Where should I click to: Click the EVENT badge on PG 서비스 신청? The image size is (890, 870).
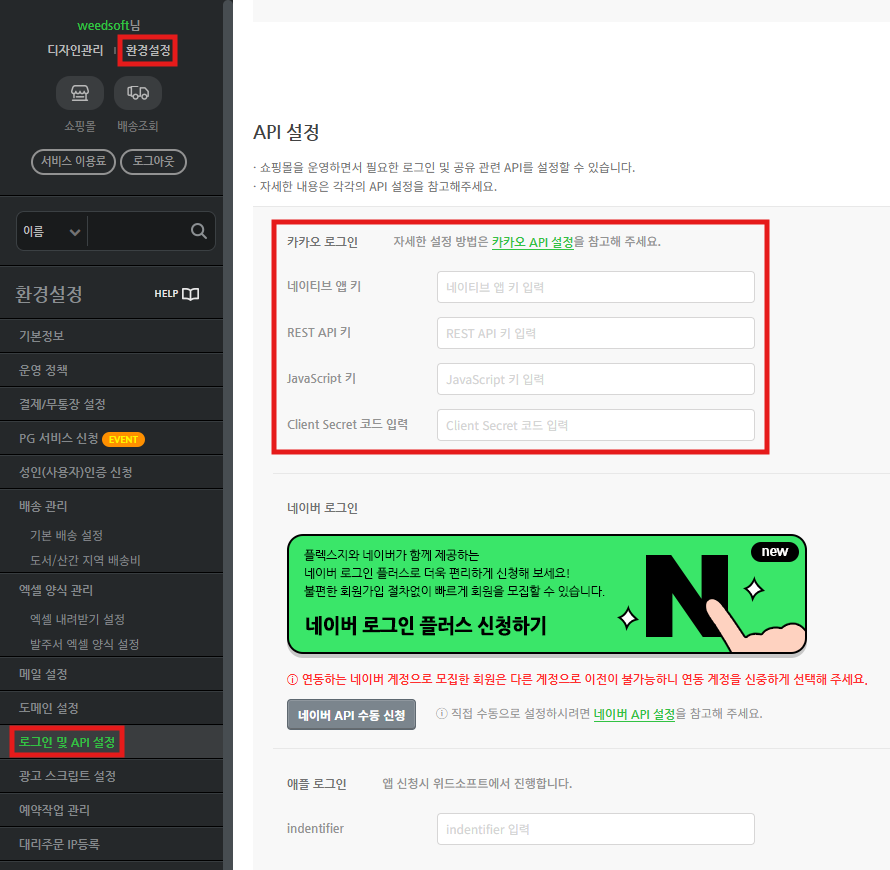[123, 439]
